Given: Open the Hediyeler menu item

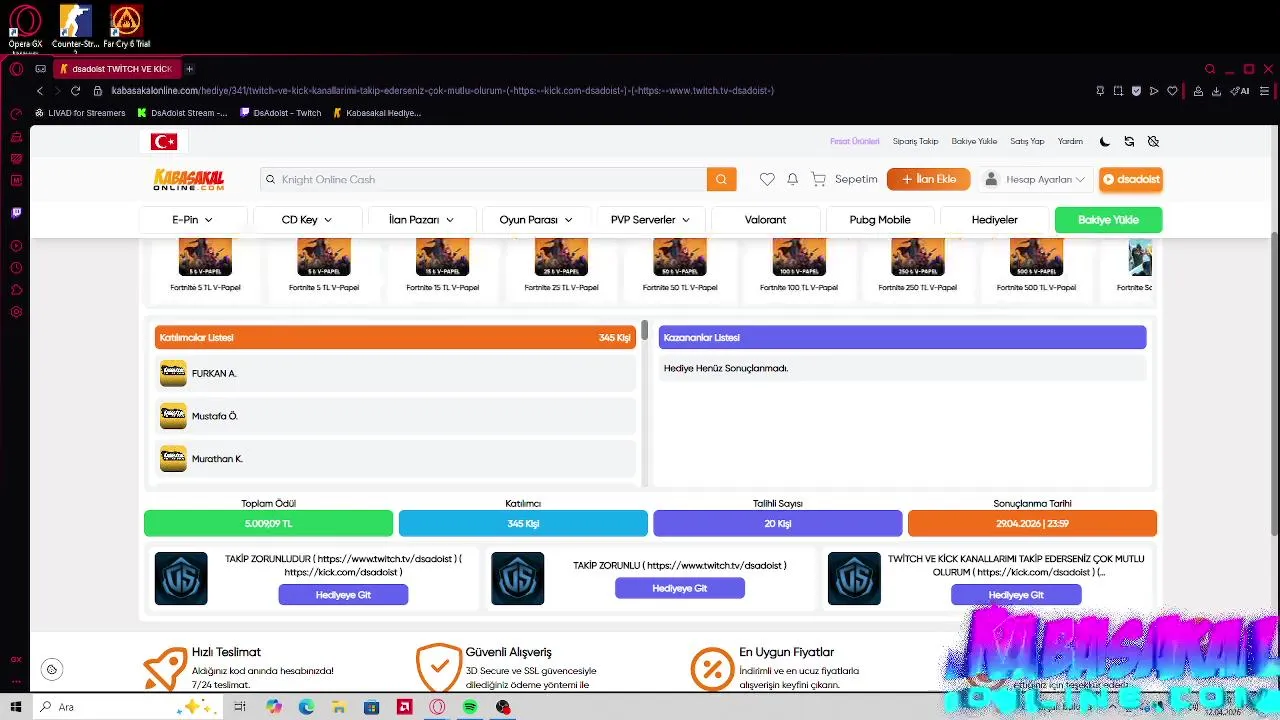Looking at the screenshot, I should point(994,220).
